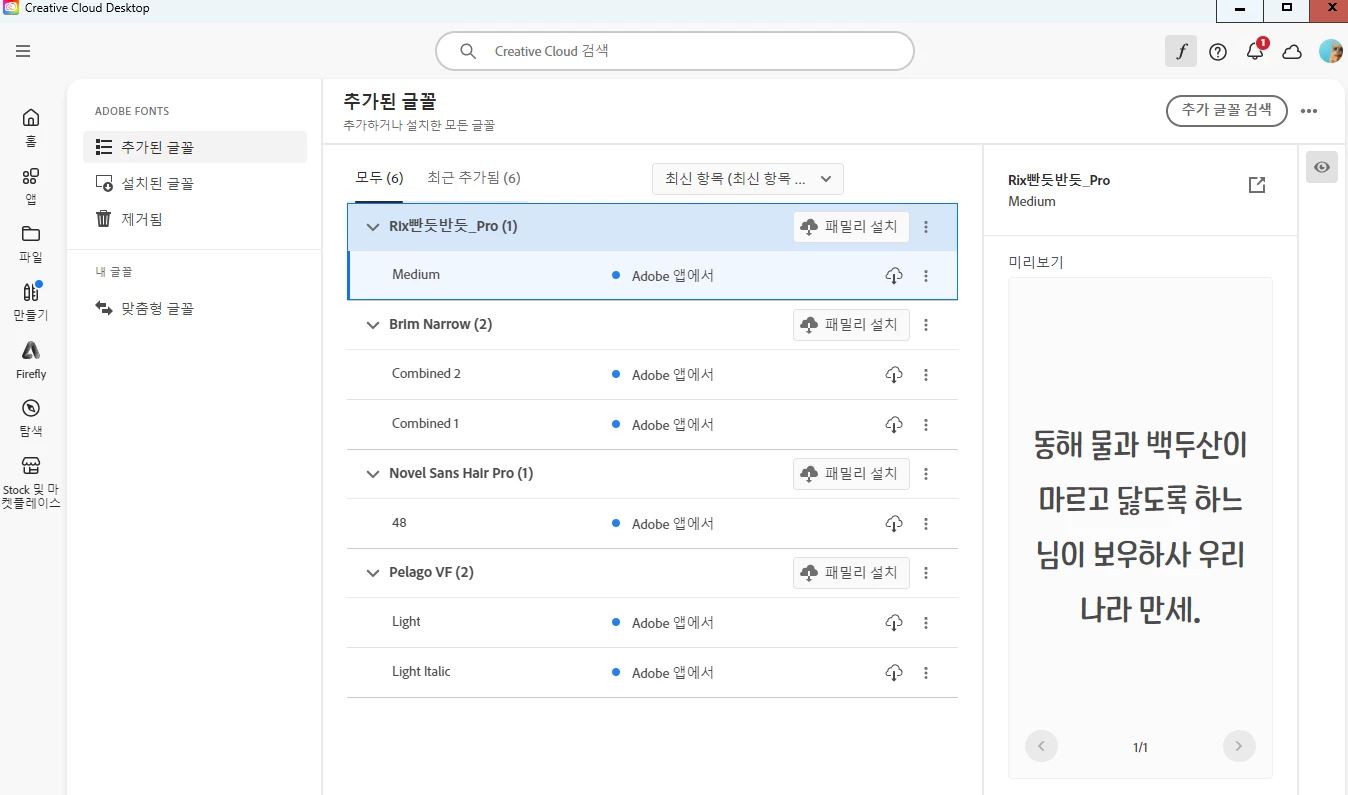Open the Discover (탐색) compass icon
The width and height of the screenshot is (1348, 795).
click(31, 418)
